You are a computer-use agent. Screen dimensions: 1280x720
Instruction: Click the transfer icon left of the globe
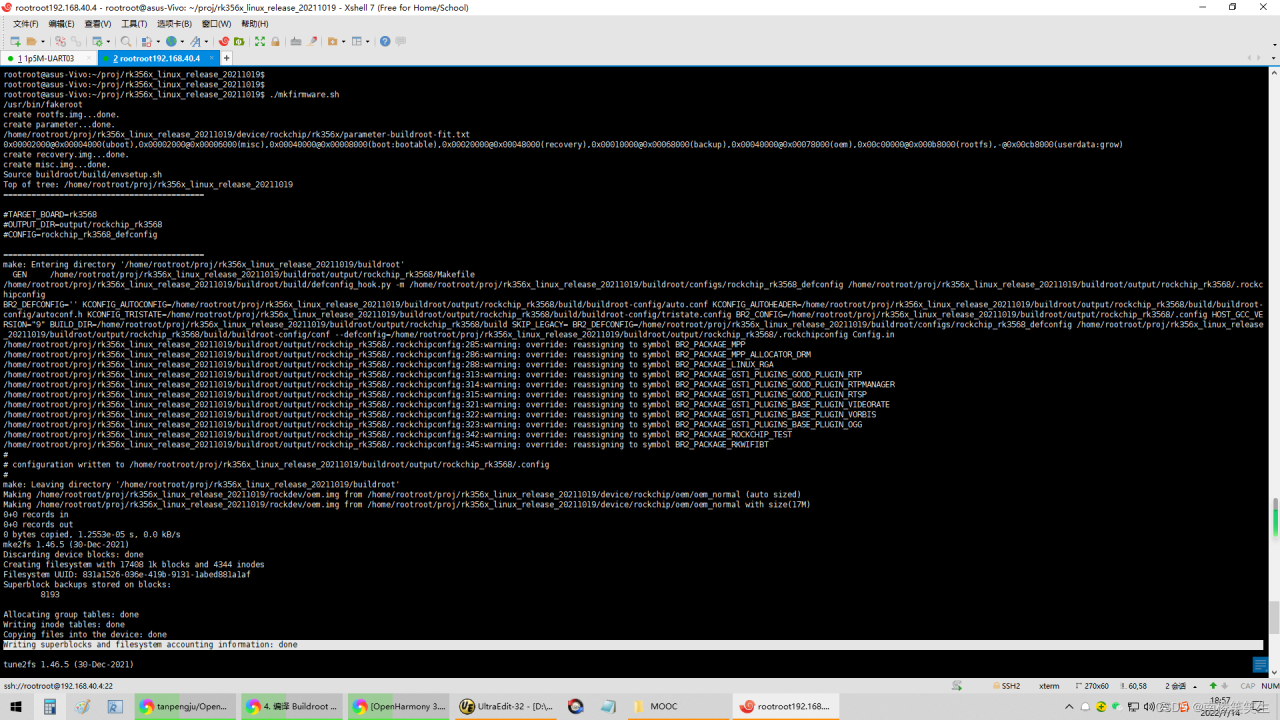tap(146, 42)
